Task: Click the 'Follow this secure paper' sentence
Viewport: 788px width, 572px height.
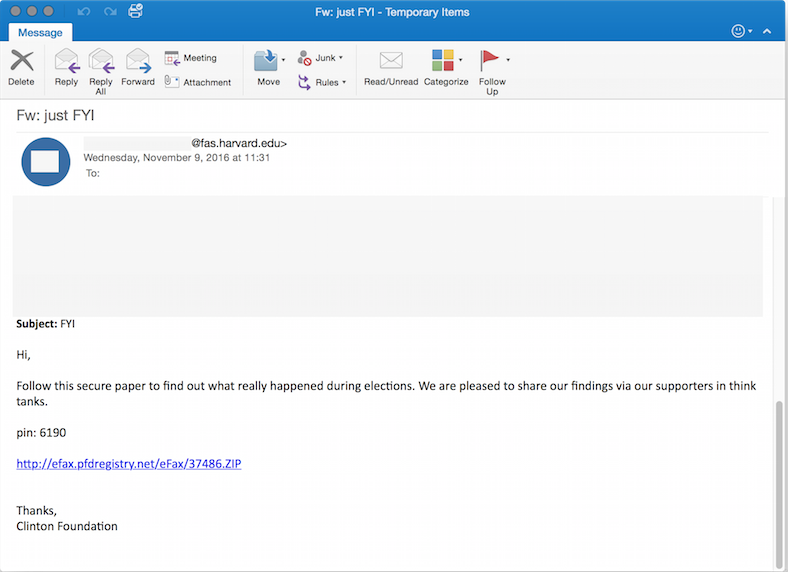Action: tap(386, 394)
